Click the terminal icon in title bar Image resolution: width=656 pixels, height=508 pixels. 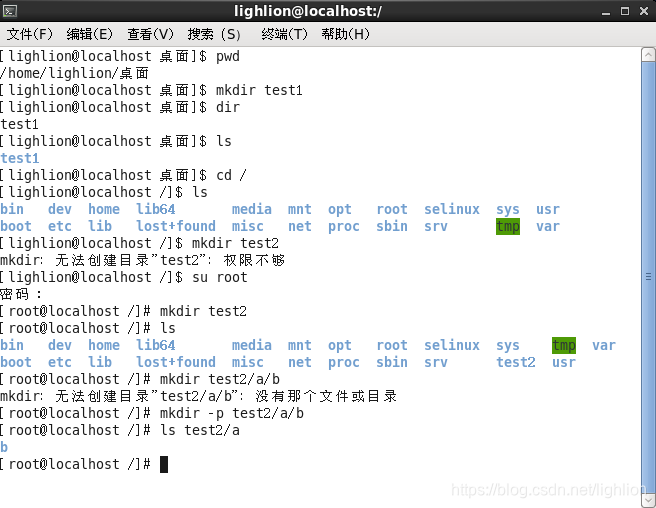[x=10, y=11]
